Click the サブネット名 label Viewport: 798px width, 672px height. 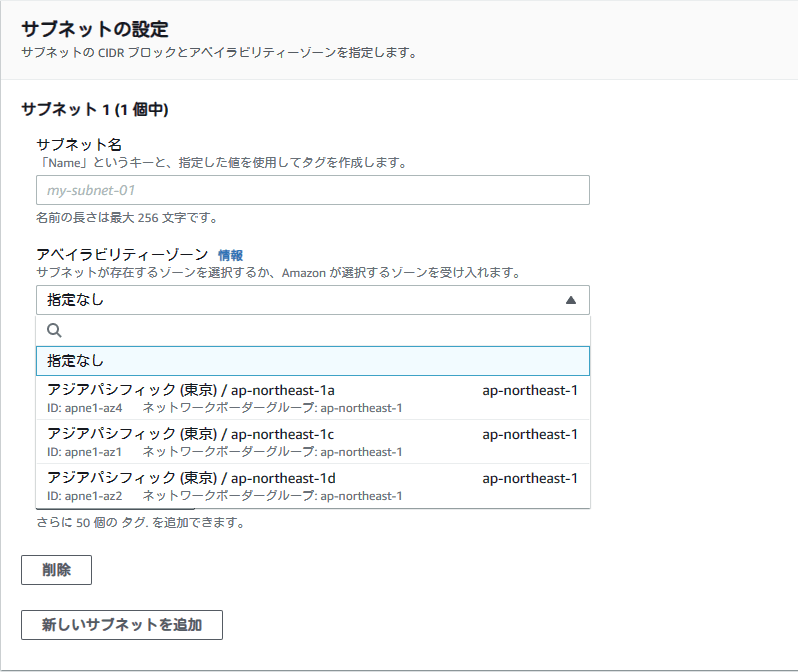79,145
